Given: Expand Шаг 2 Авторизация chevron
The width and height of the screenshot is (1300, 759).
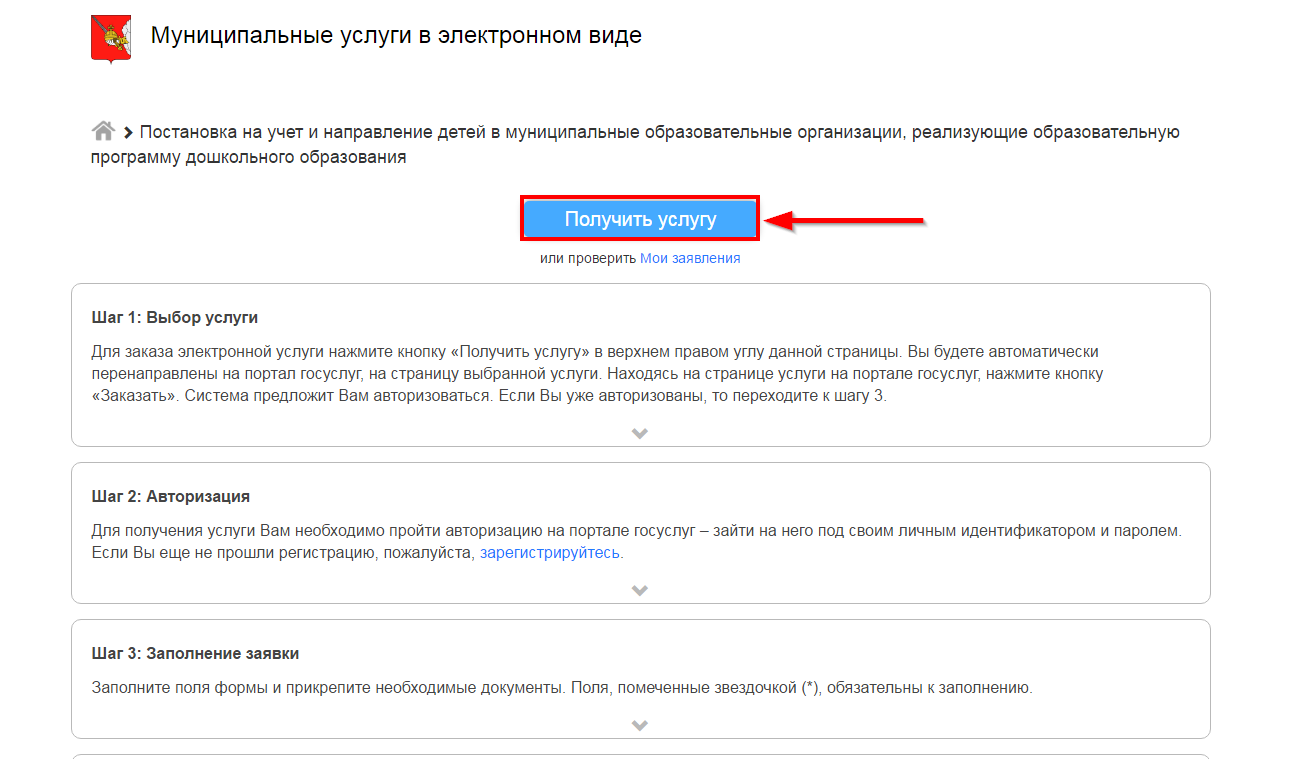Looking at the screenshot, I should click(640, 590).
